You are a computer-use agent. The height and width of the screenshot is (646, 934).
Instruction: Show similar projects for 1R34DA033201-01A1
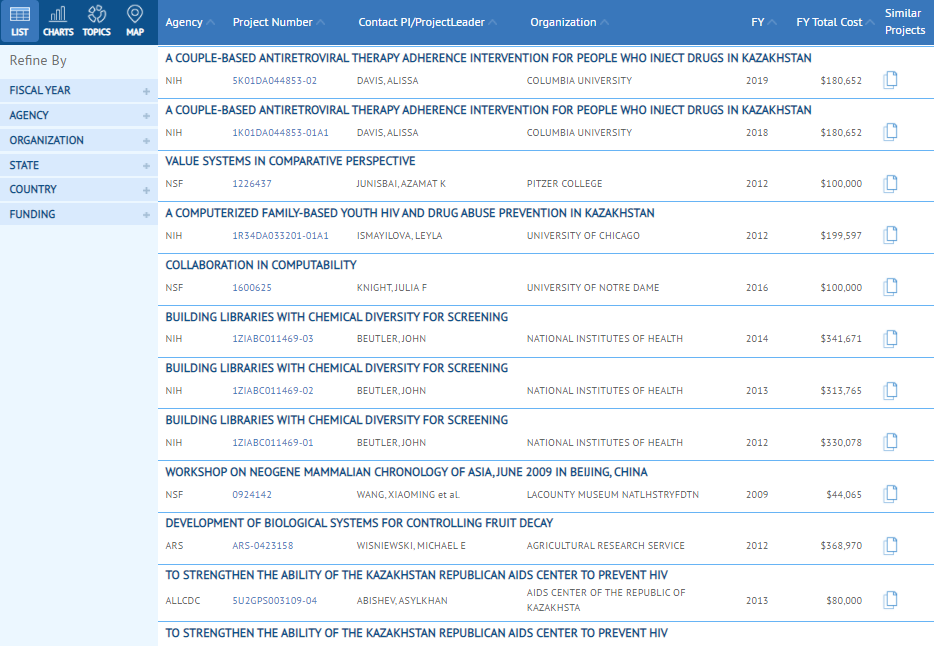point(890,235)
